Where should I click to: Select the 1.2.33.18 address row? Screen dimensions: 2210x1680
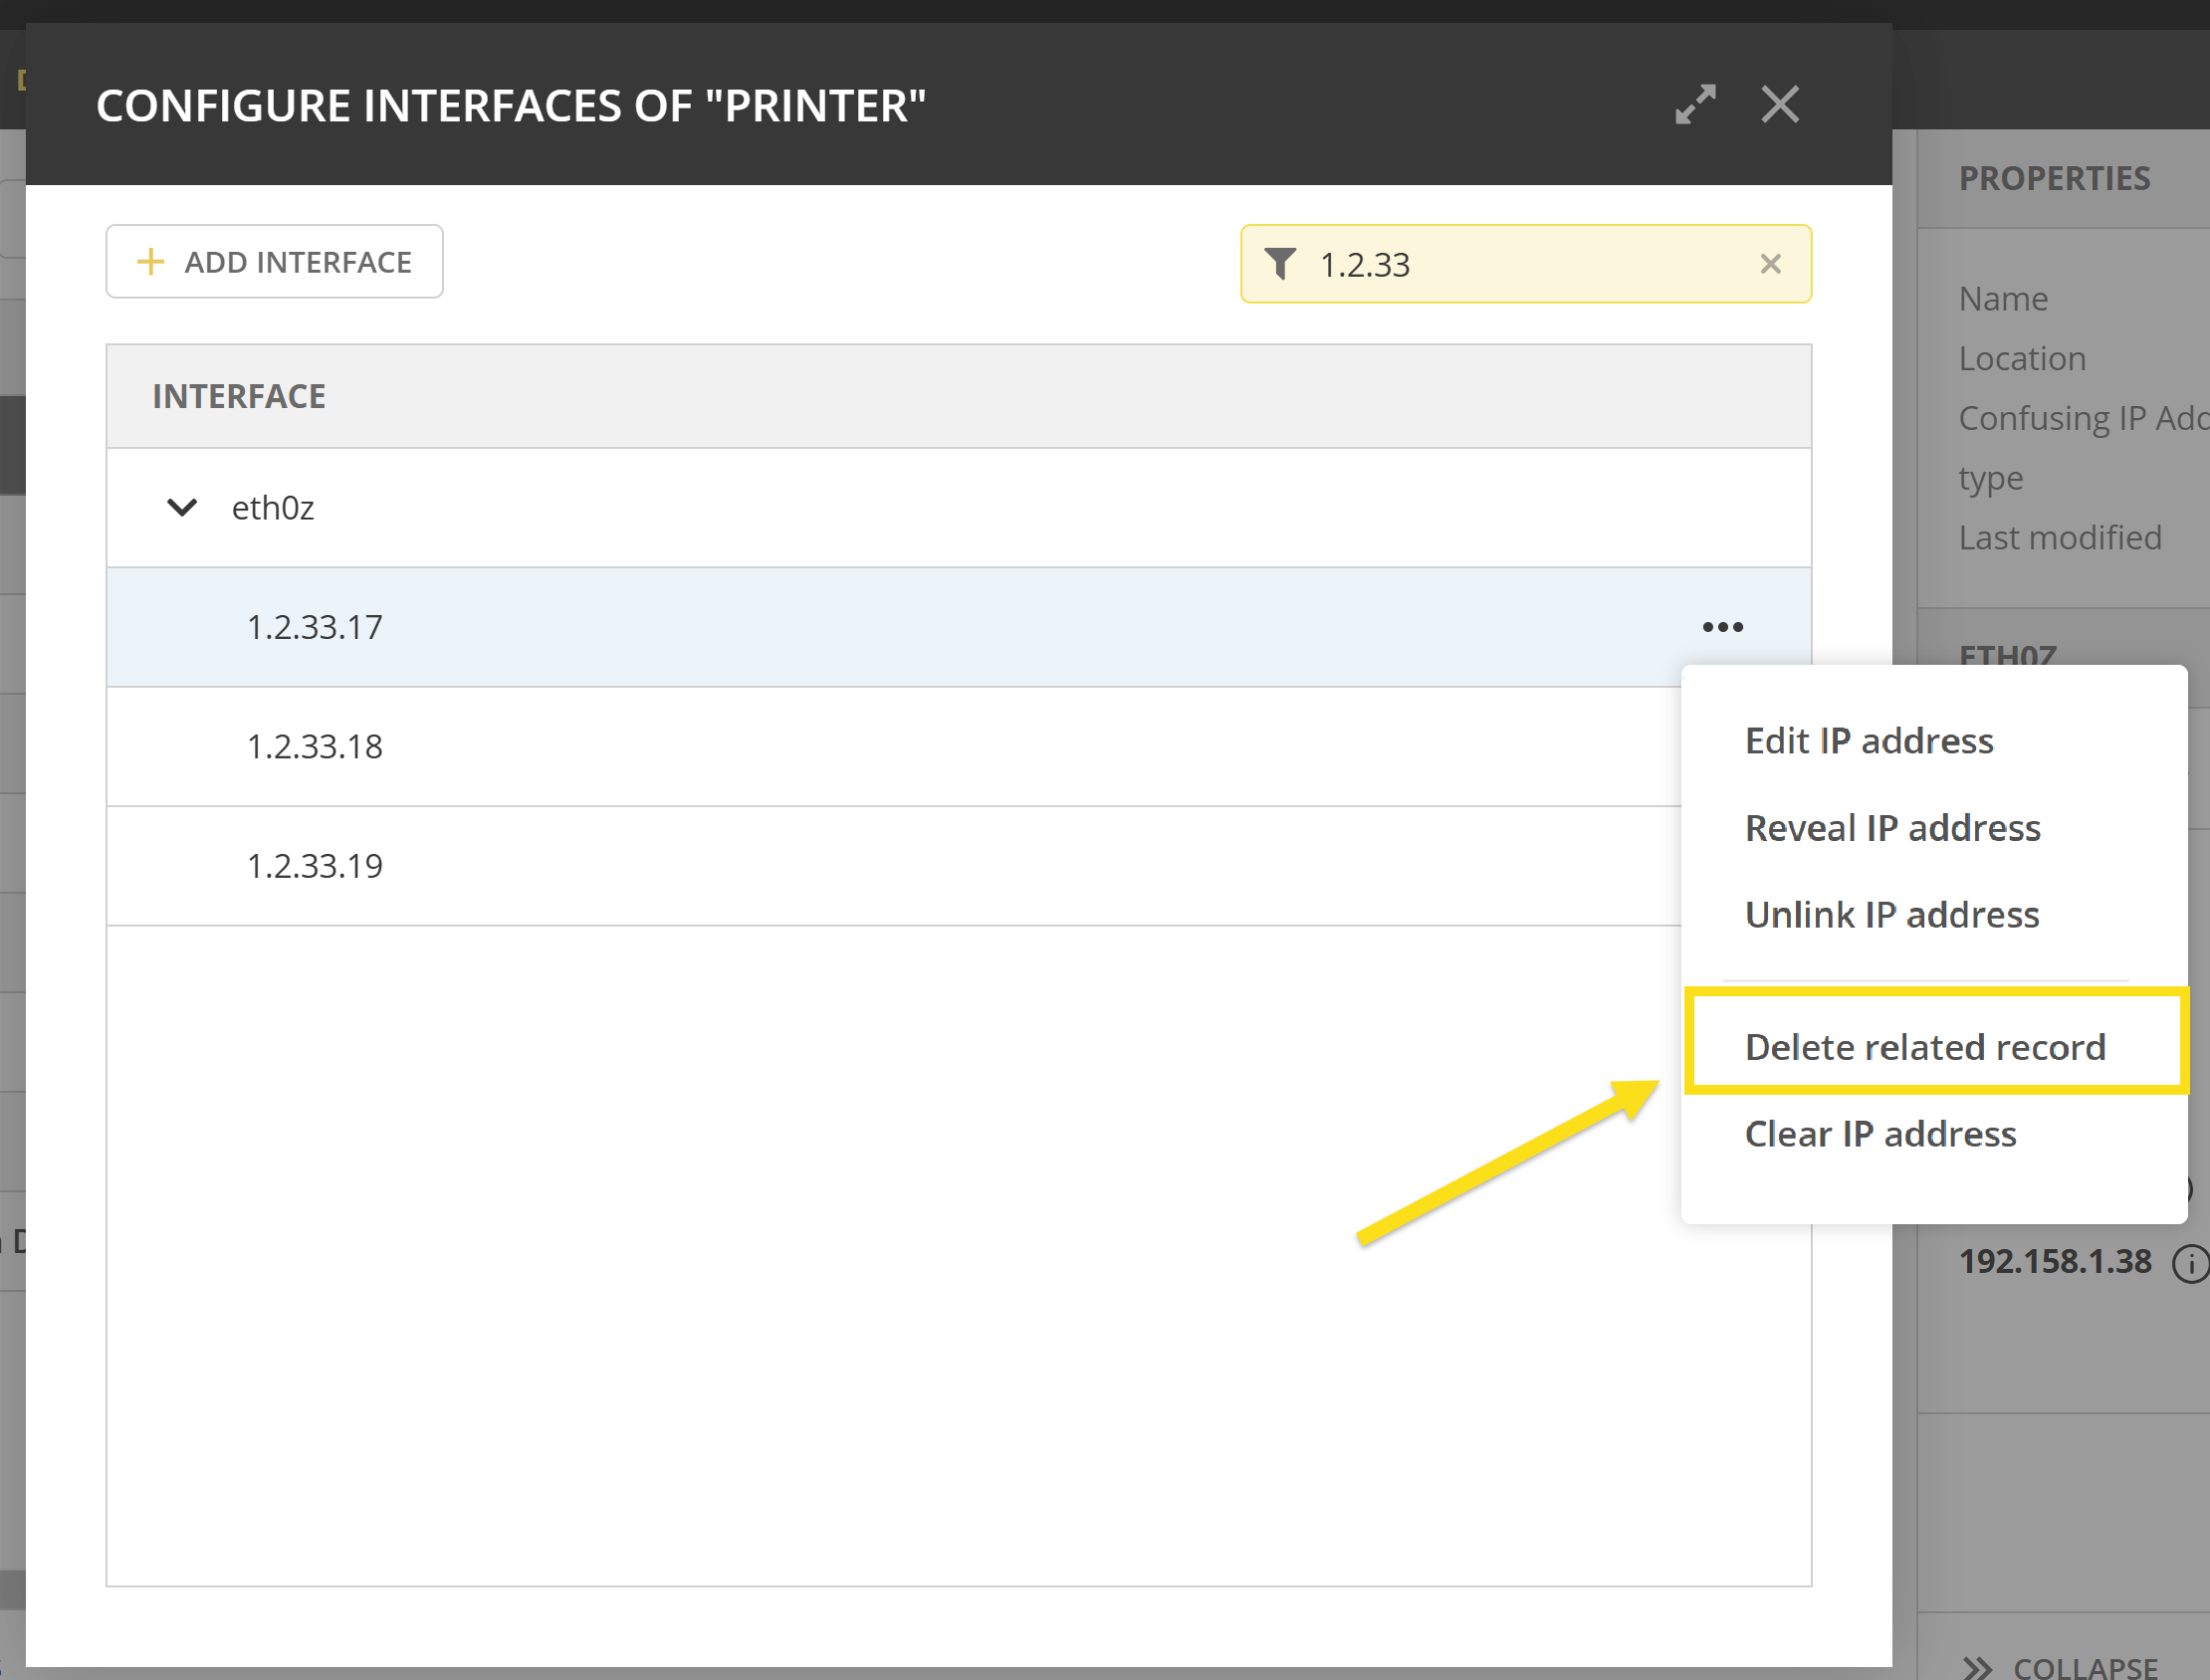pos(315,746)
